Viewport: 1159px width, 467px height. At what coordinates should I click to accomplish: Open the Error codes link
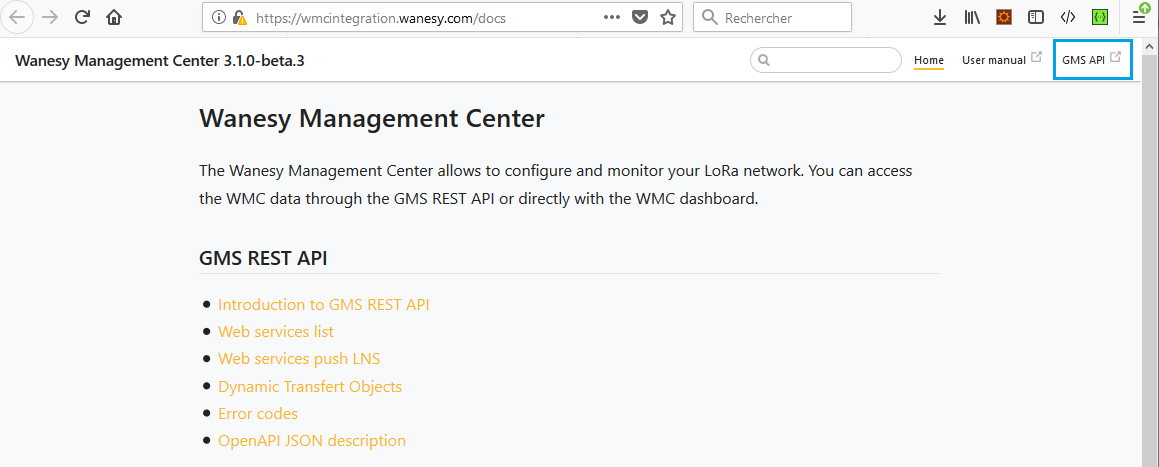pos(258,414)
